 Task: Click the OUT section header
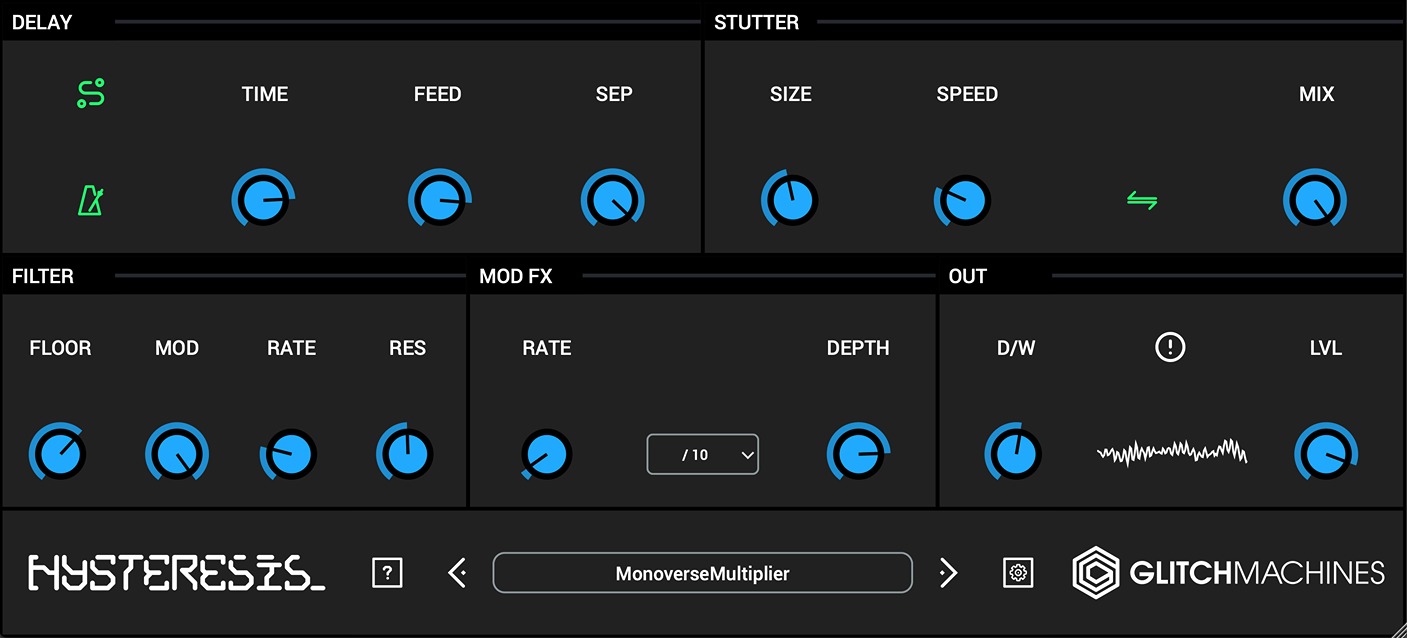tap(968, 276)
